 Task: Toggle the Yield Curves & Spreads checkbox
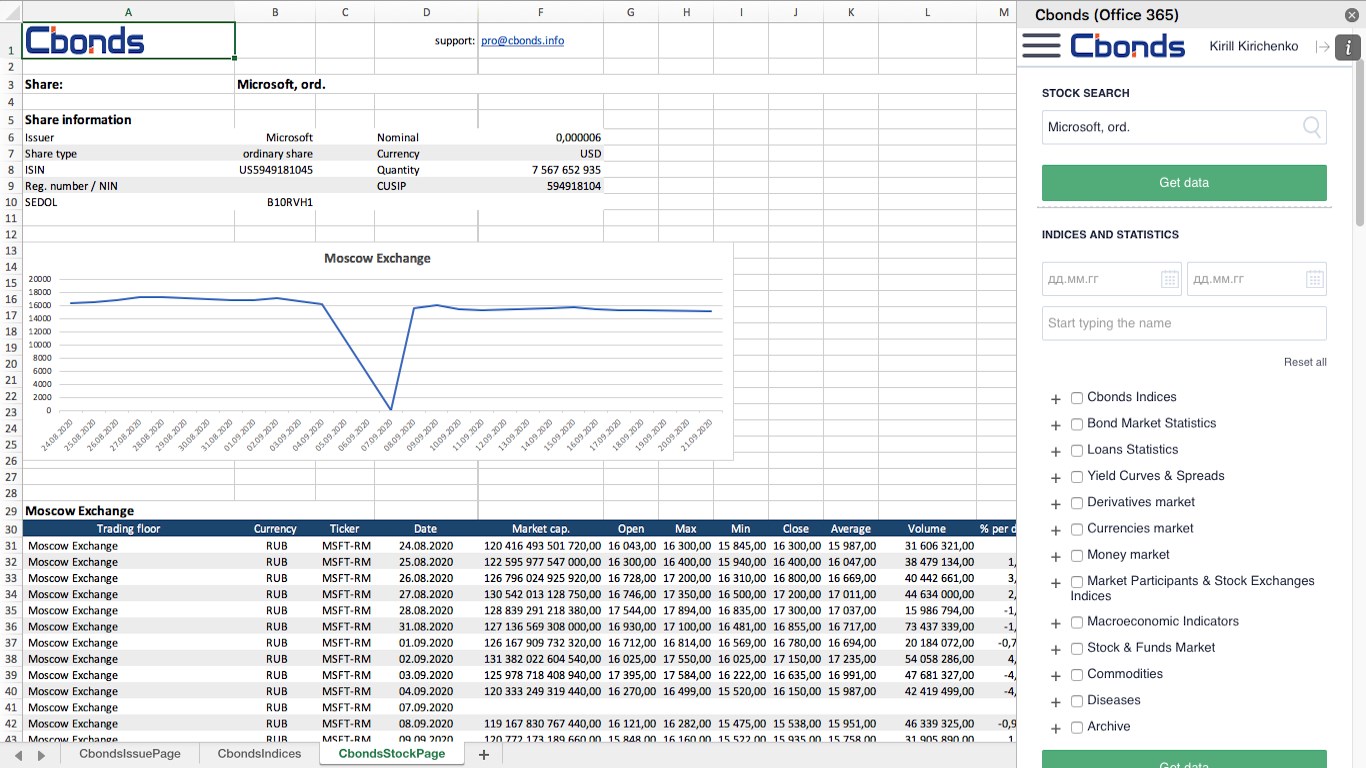point(1077,477)
